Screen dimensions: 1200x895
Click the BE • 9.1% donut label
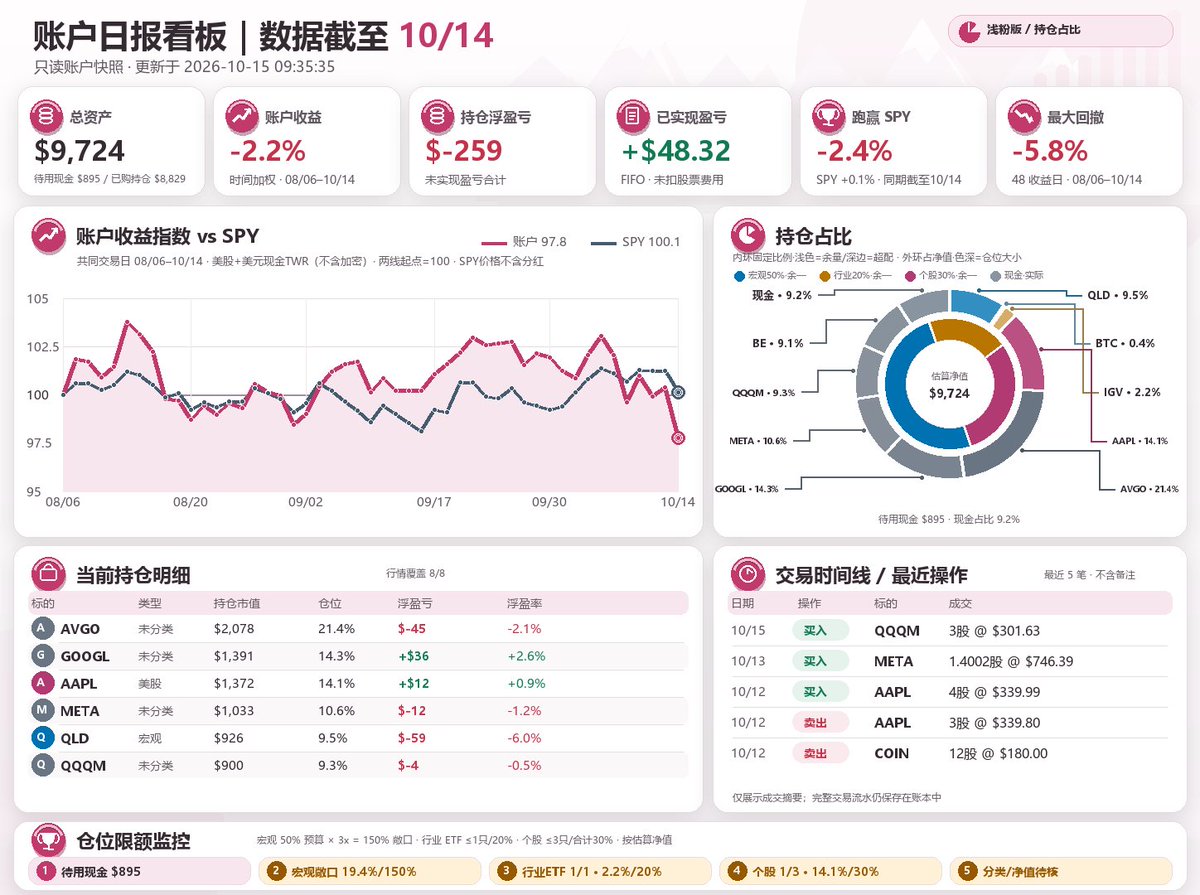click(x=778, y=343)
